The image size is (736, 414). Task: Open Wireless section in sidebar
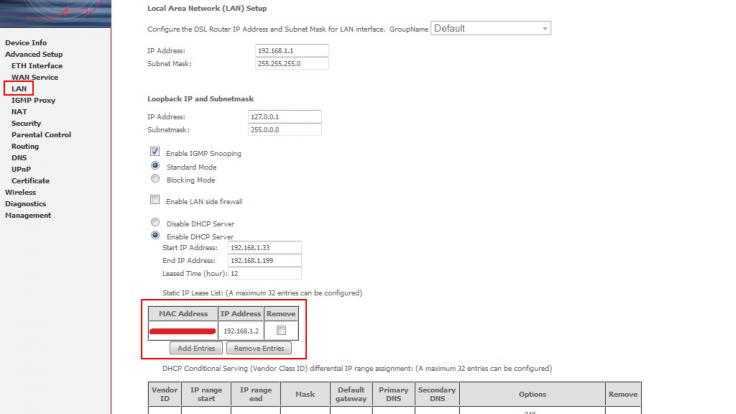click(20, 192)
